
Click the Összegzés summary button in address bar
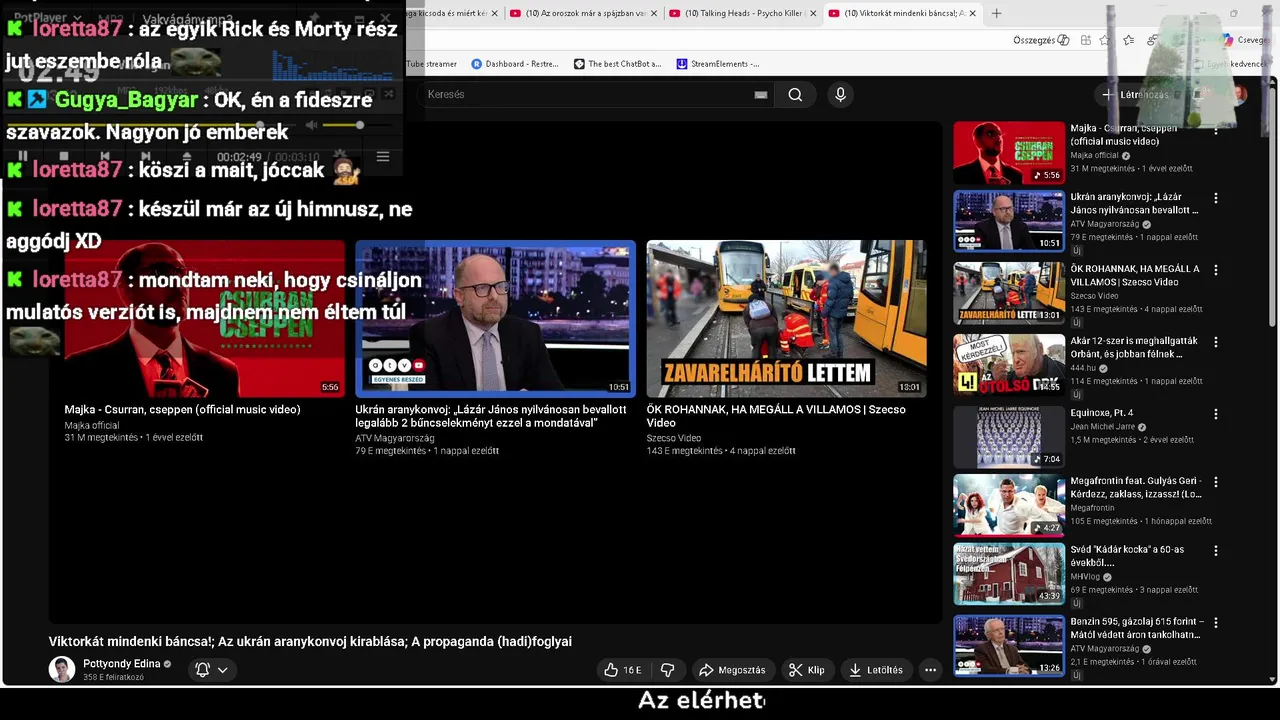(1041, 40)
